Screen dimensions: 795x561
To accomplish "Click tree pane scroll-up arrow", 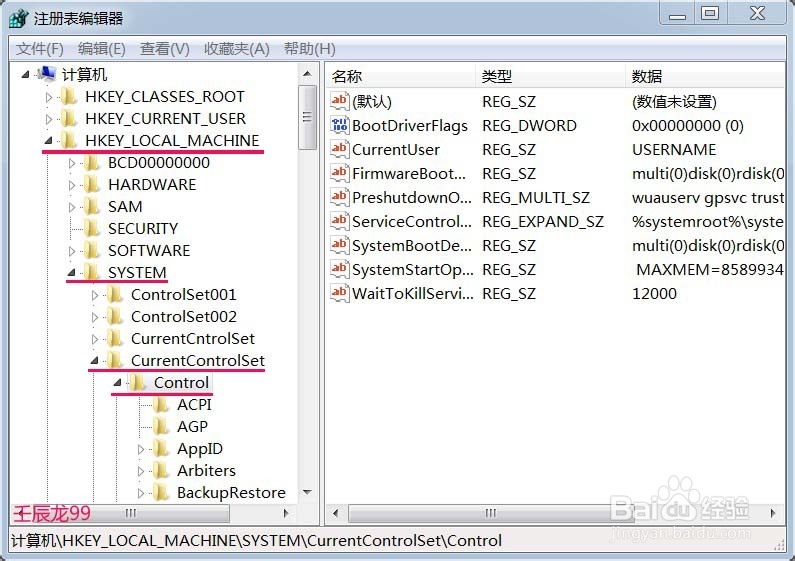I will (307, 74).
